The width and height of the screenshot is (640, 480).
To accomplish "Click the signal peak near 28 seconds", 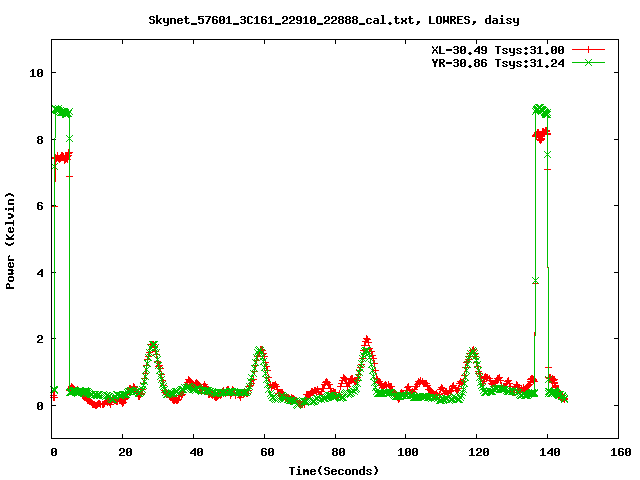I will (152, 347).
